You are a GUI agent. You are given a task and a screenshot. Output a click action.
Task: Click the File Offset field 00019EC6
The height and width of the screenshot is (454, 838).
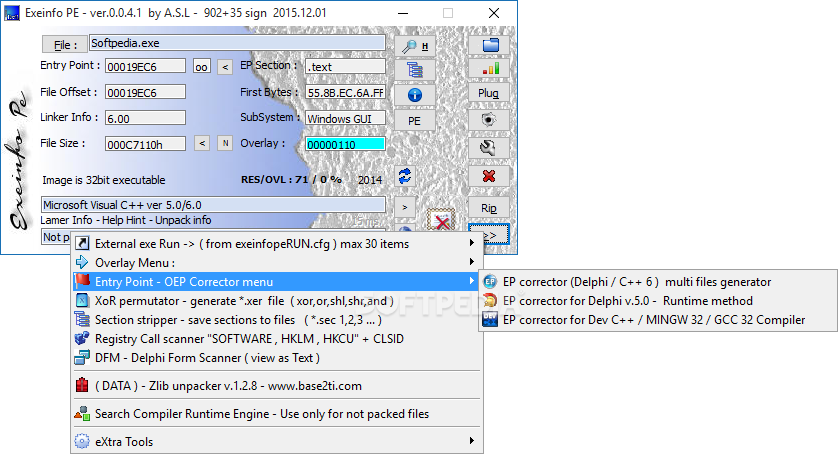[145, 92]
